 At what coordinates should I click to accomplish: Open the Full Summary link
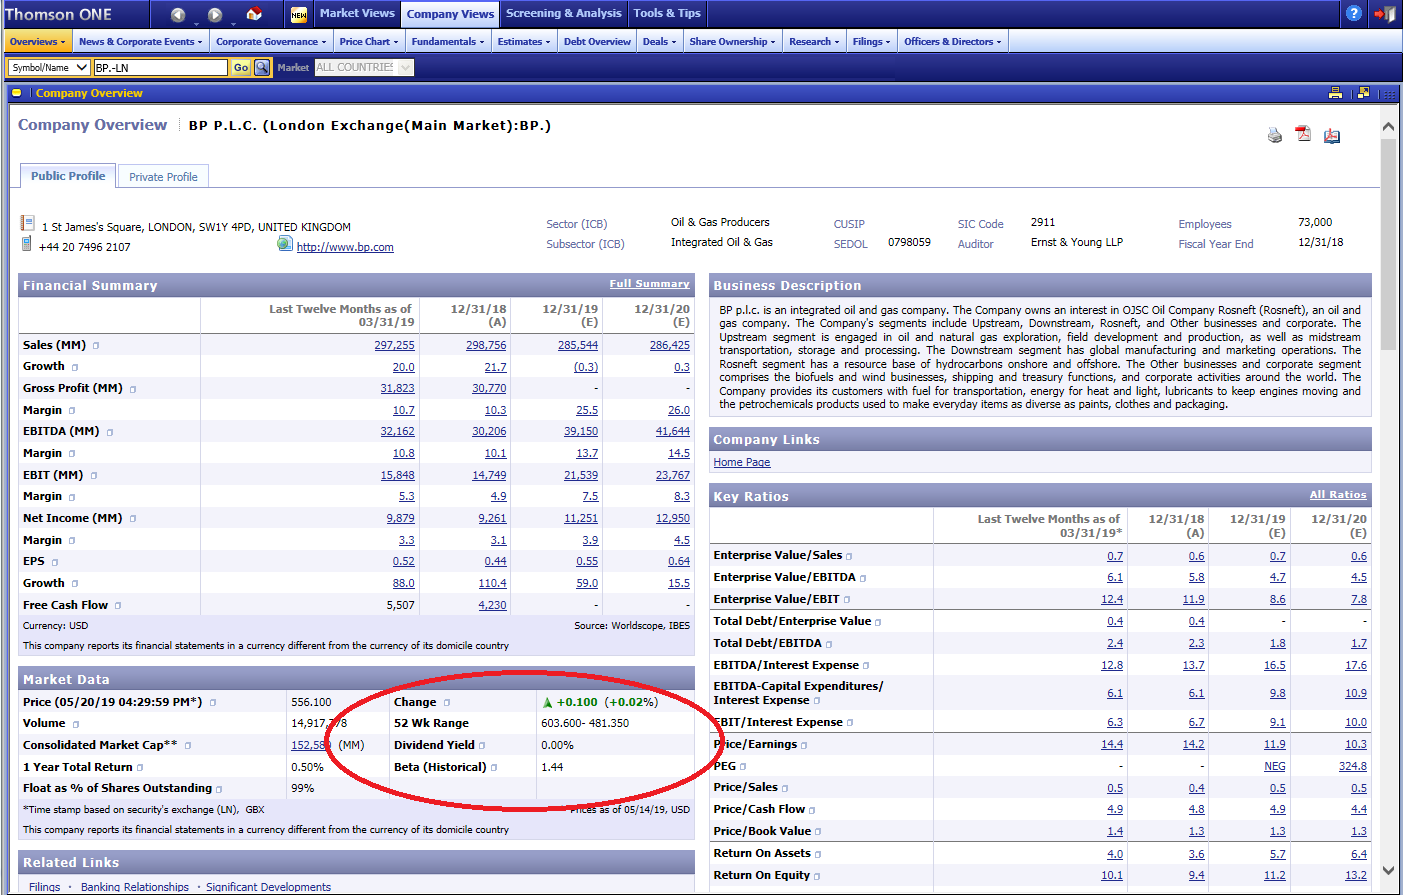[649, 284]
